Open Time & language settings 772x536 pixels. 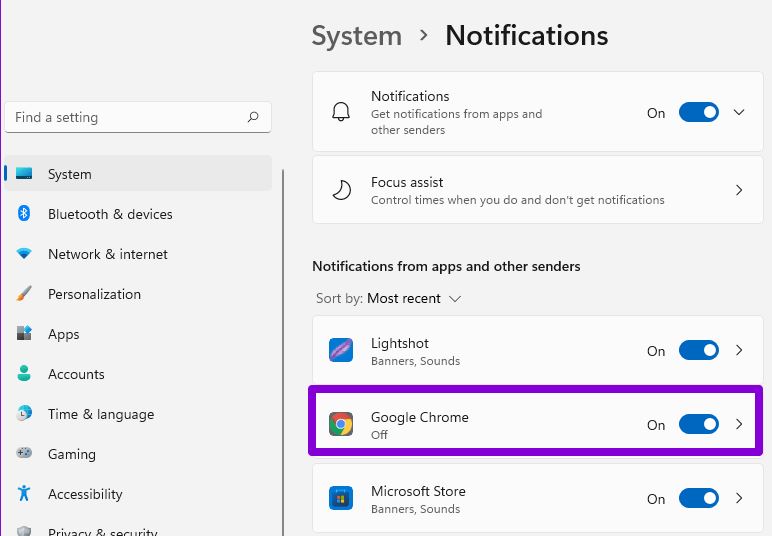tap(138, 413)
